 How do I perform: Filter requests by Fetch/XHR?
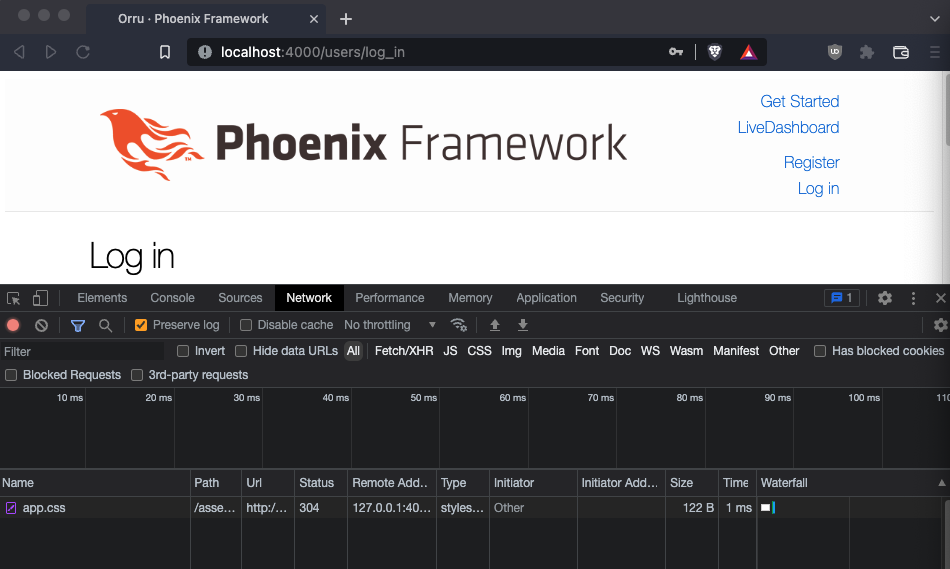(404, 351)
